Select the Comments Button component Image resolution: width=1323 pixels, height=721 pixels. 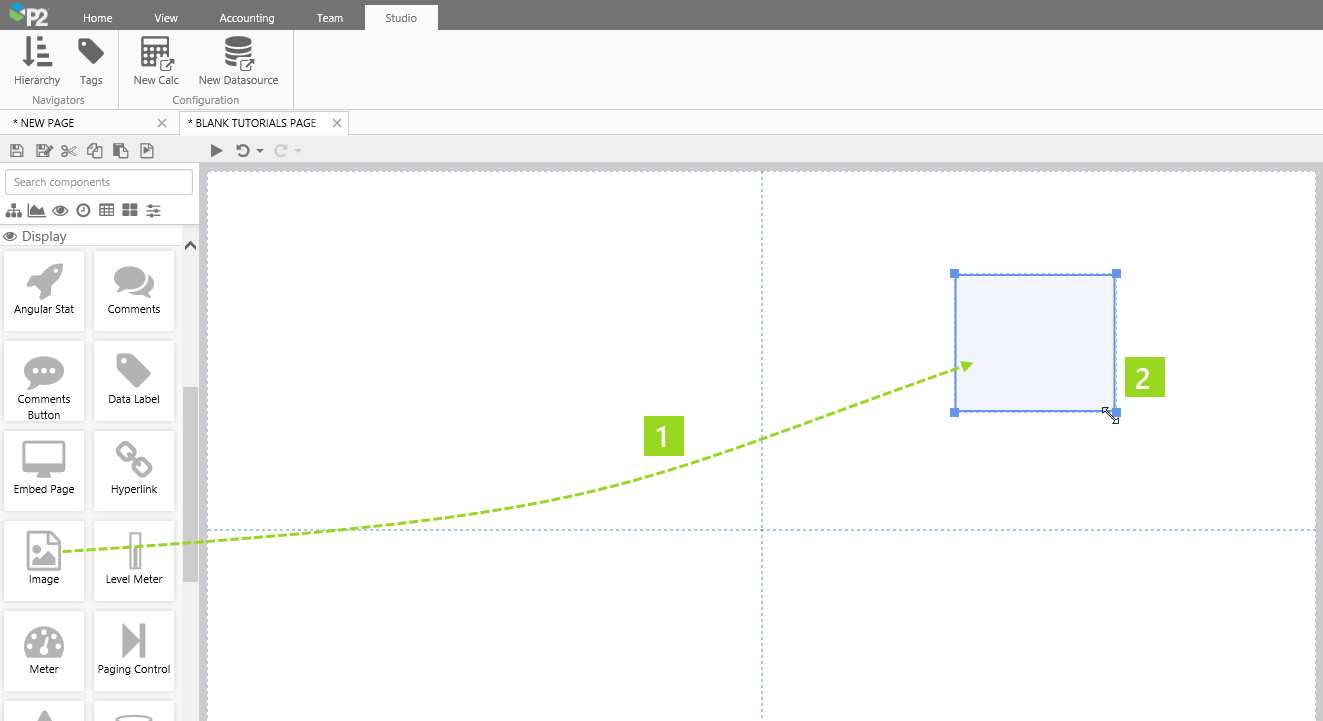point(44,381)
